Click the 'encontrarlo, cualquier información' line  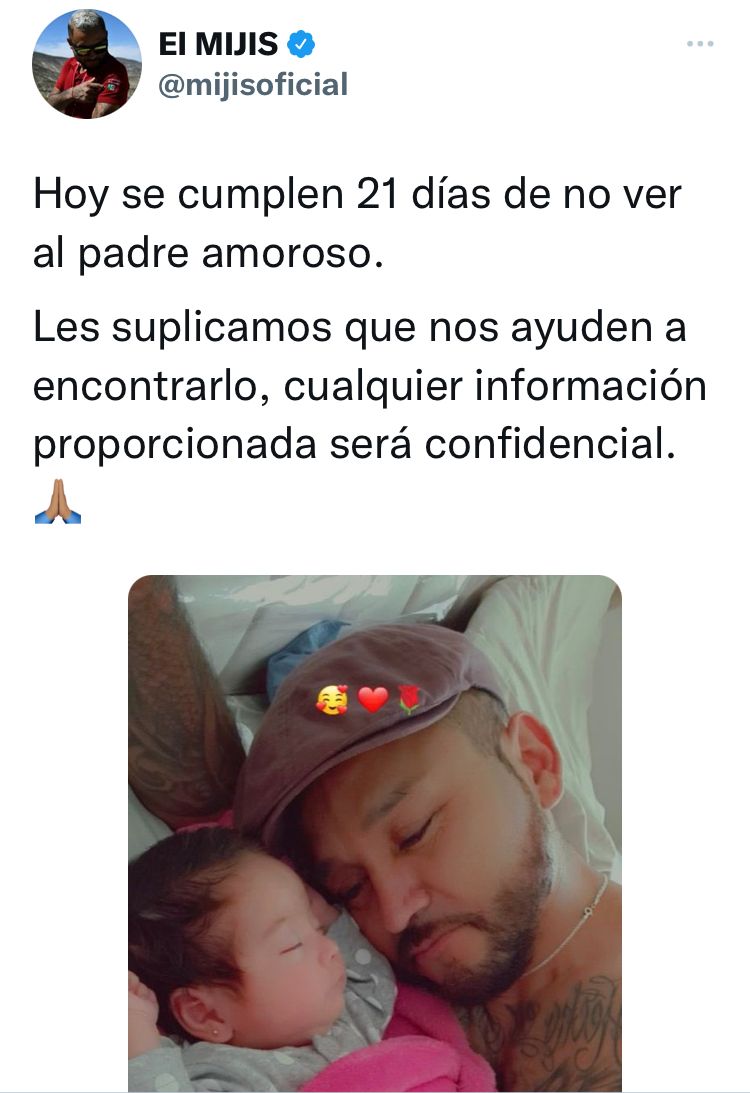click(x=370, y=386)
